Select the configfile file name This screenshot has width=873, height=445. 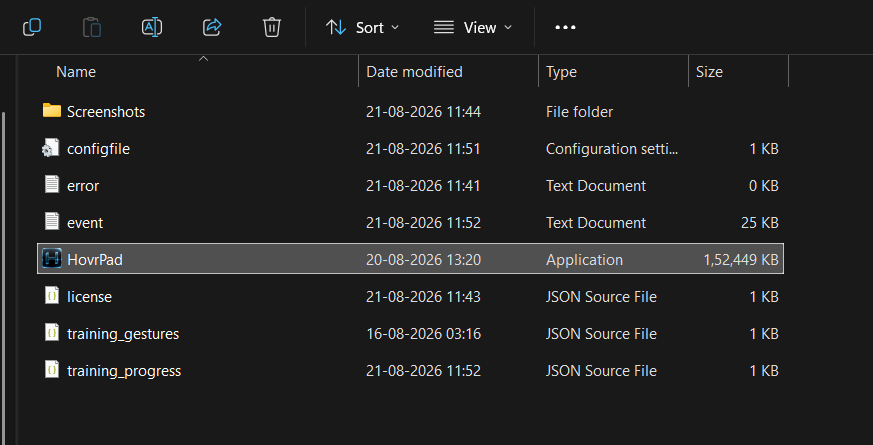99,149
